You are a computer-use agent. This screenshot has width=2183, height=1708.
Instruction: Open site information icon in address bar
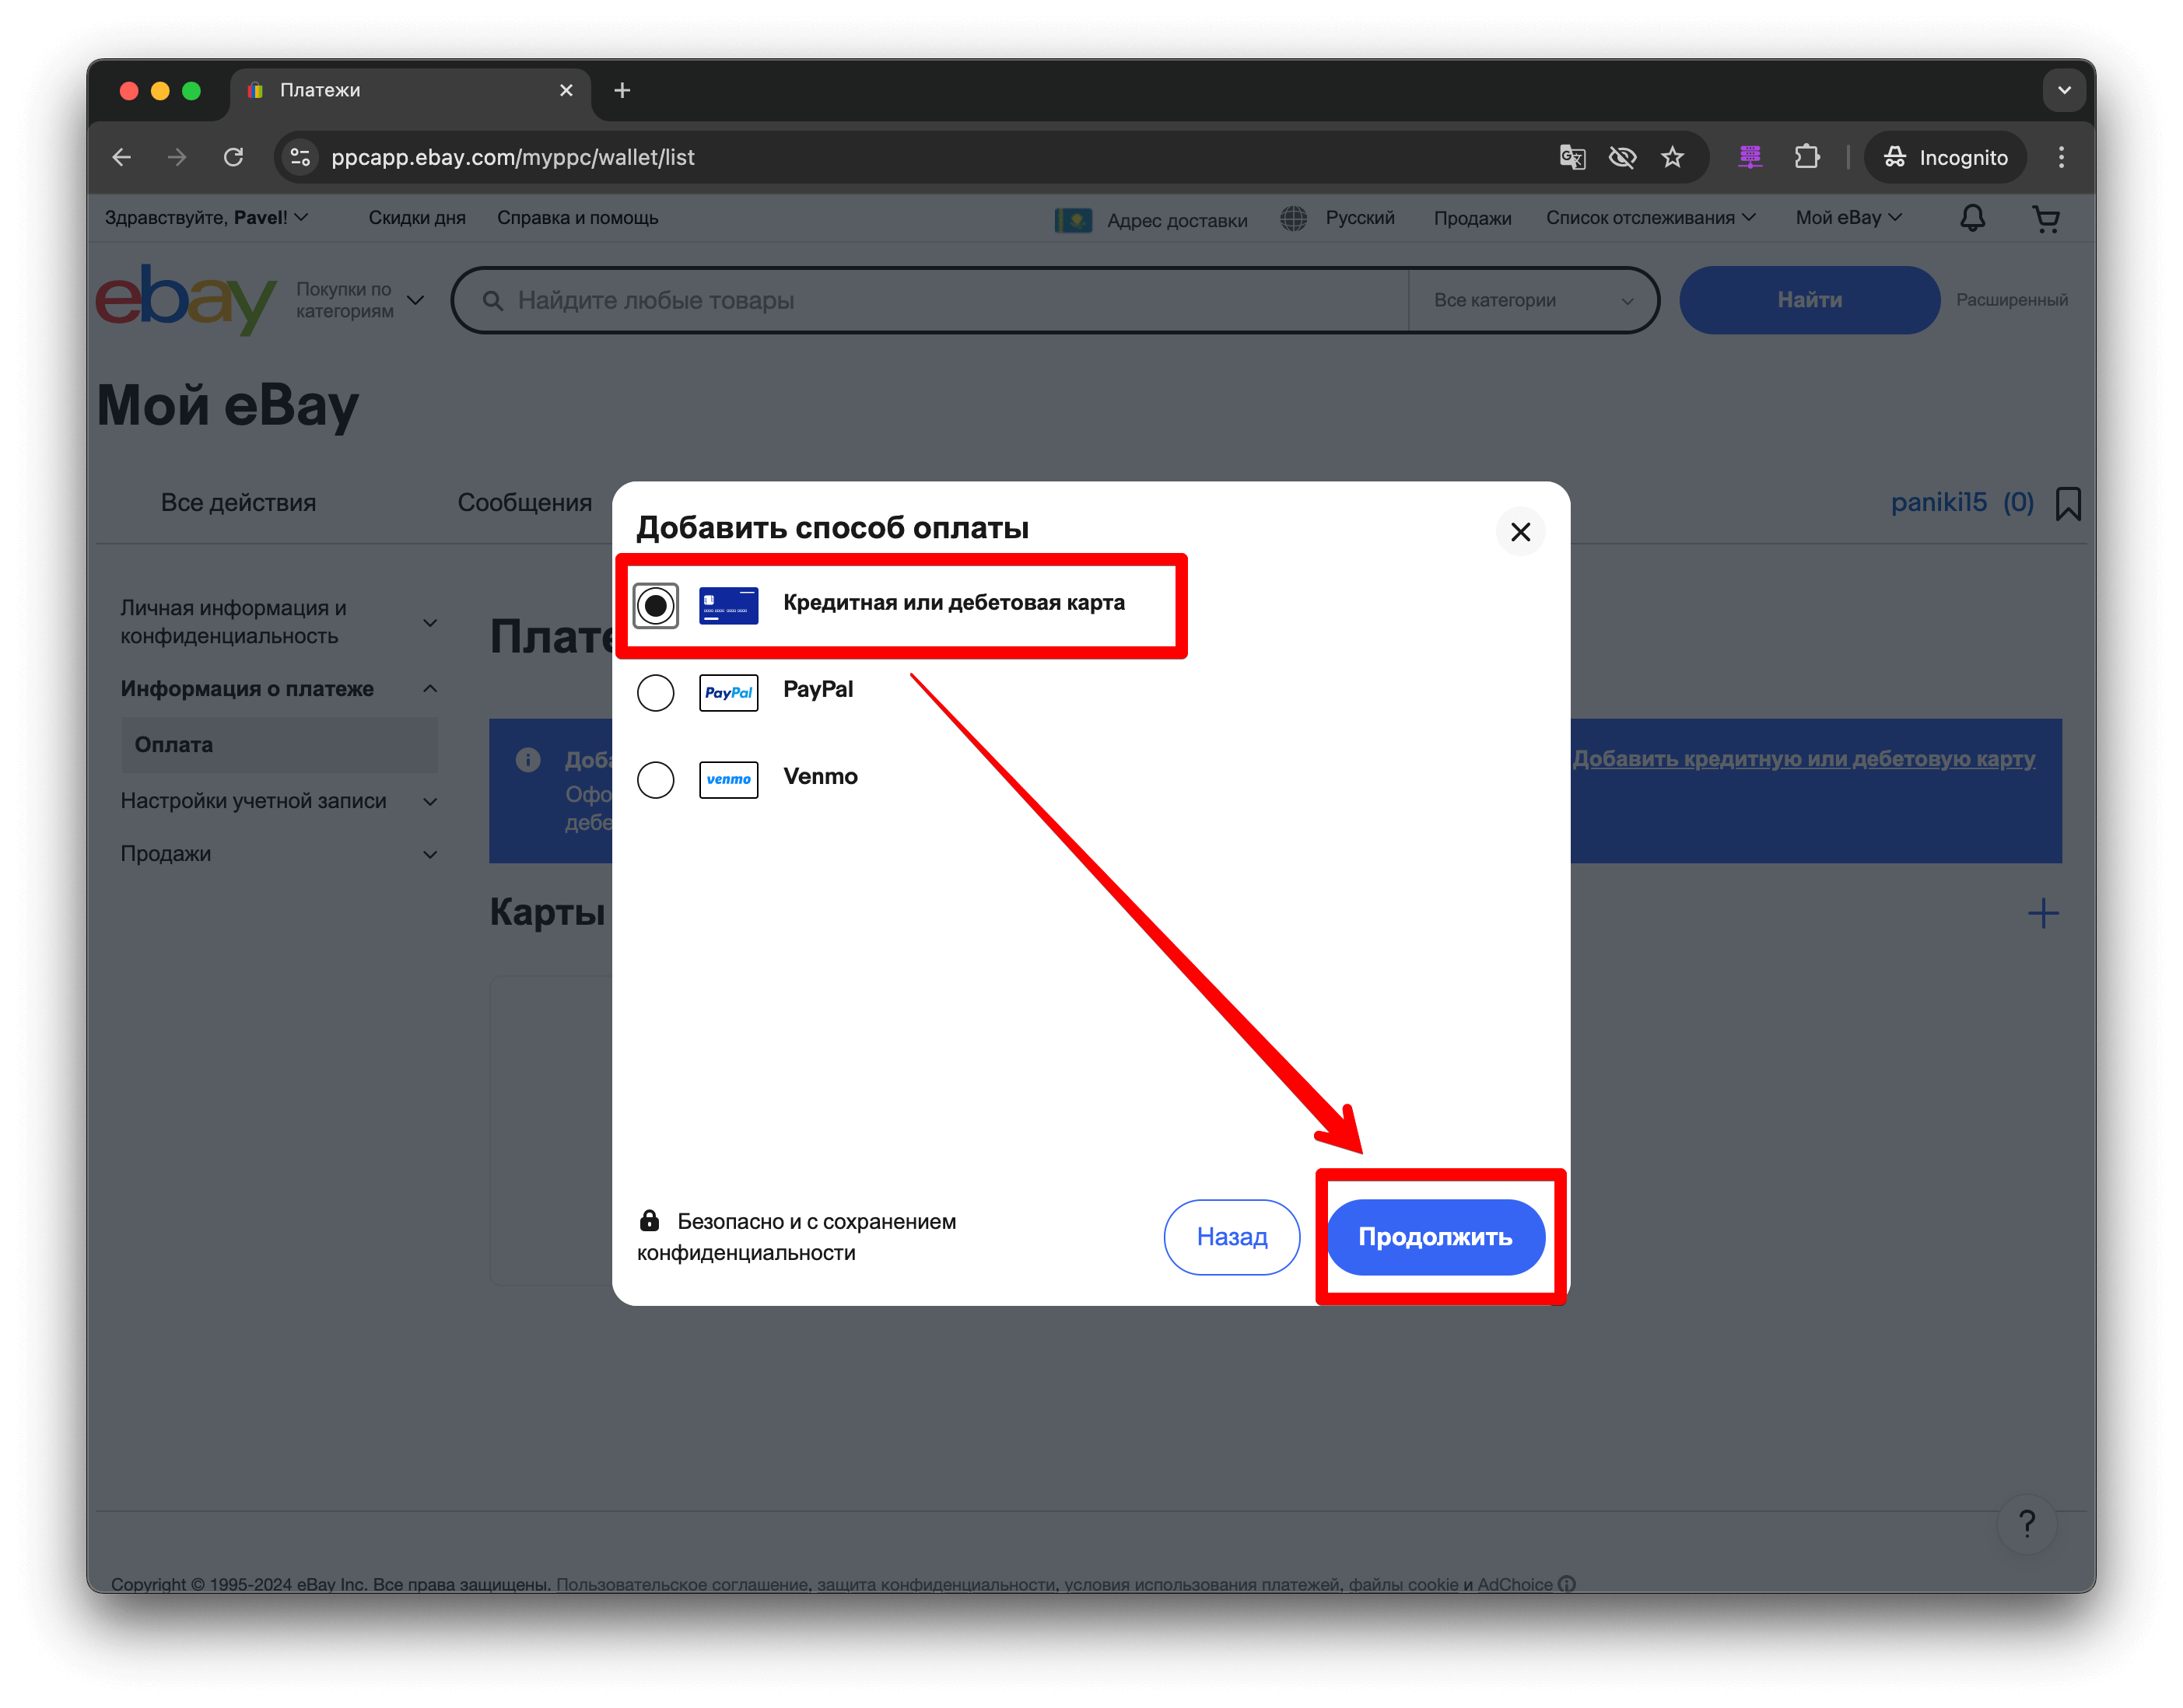300,157
